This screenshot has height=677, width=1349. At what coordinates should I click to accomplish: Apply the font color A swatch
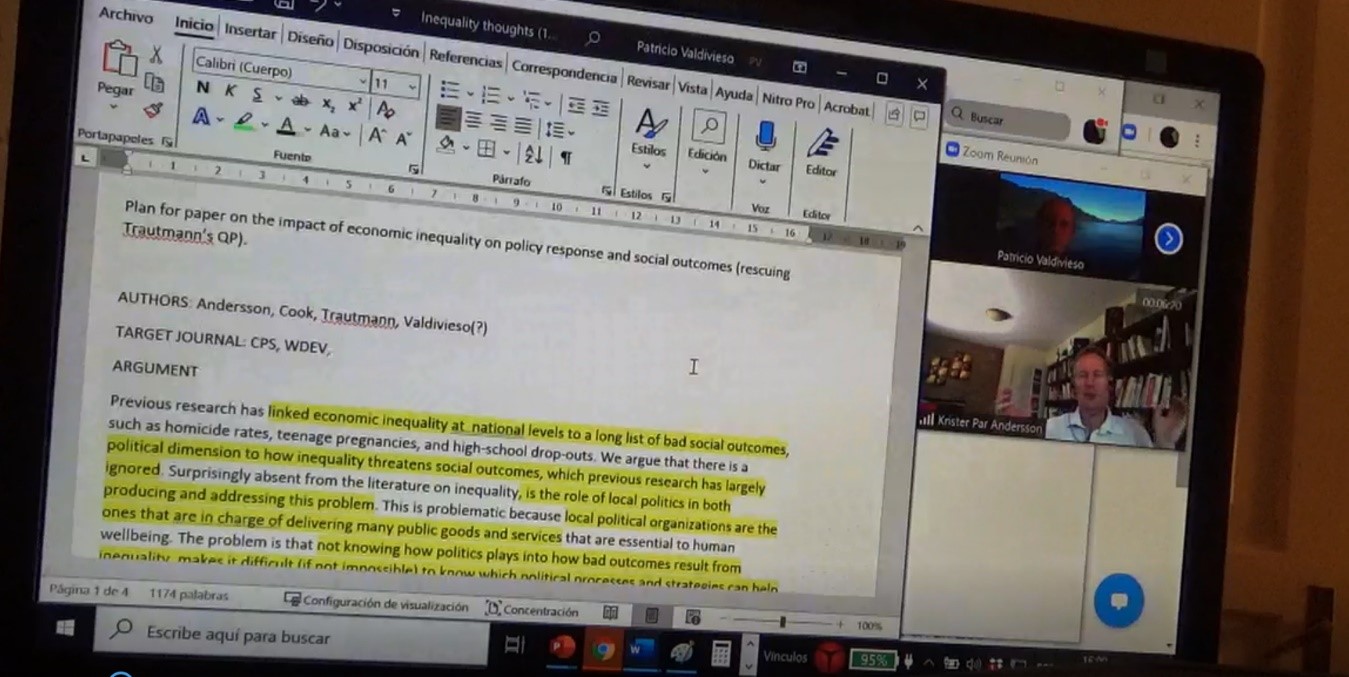click(286, 127)
